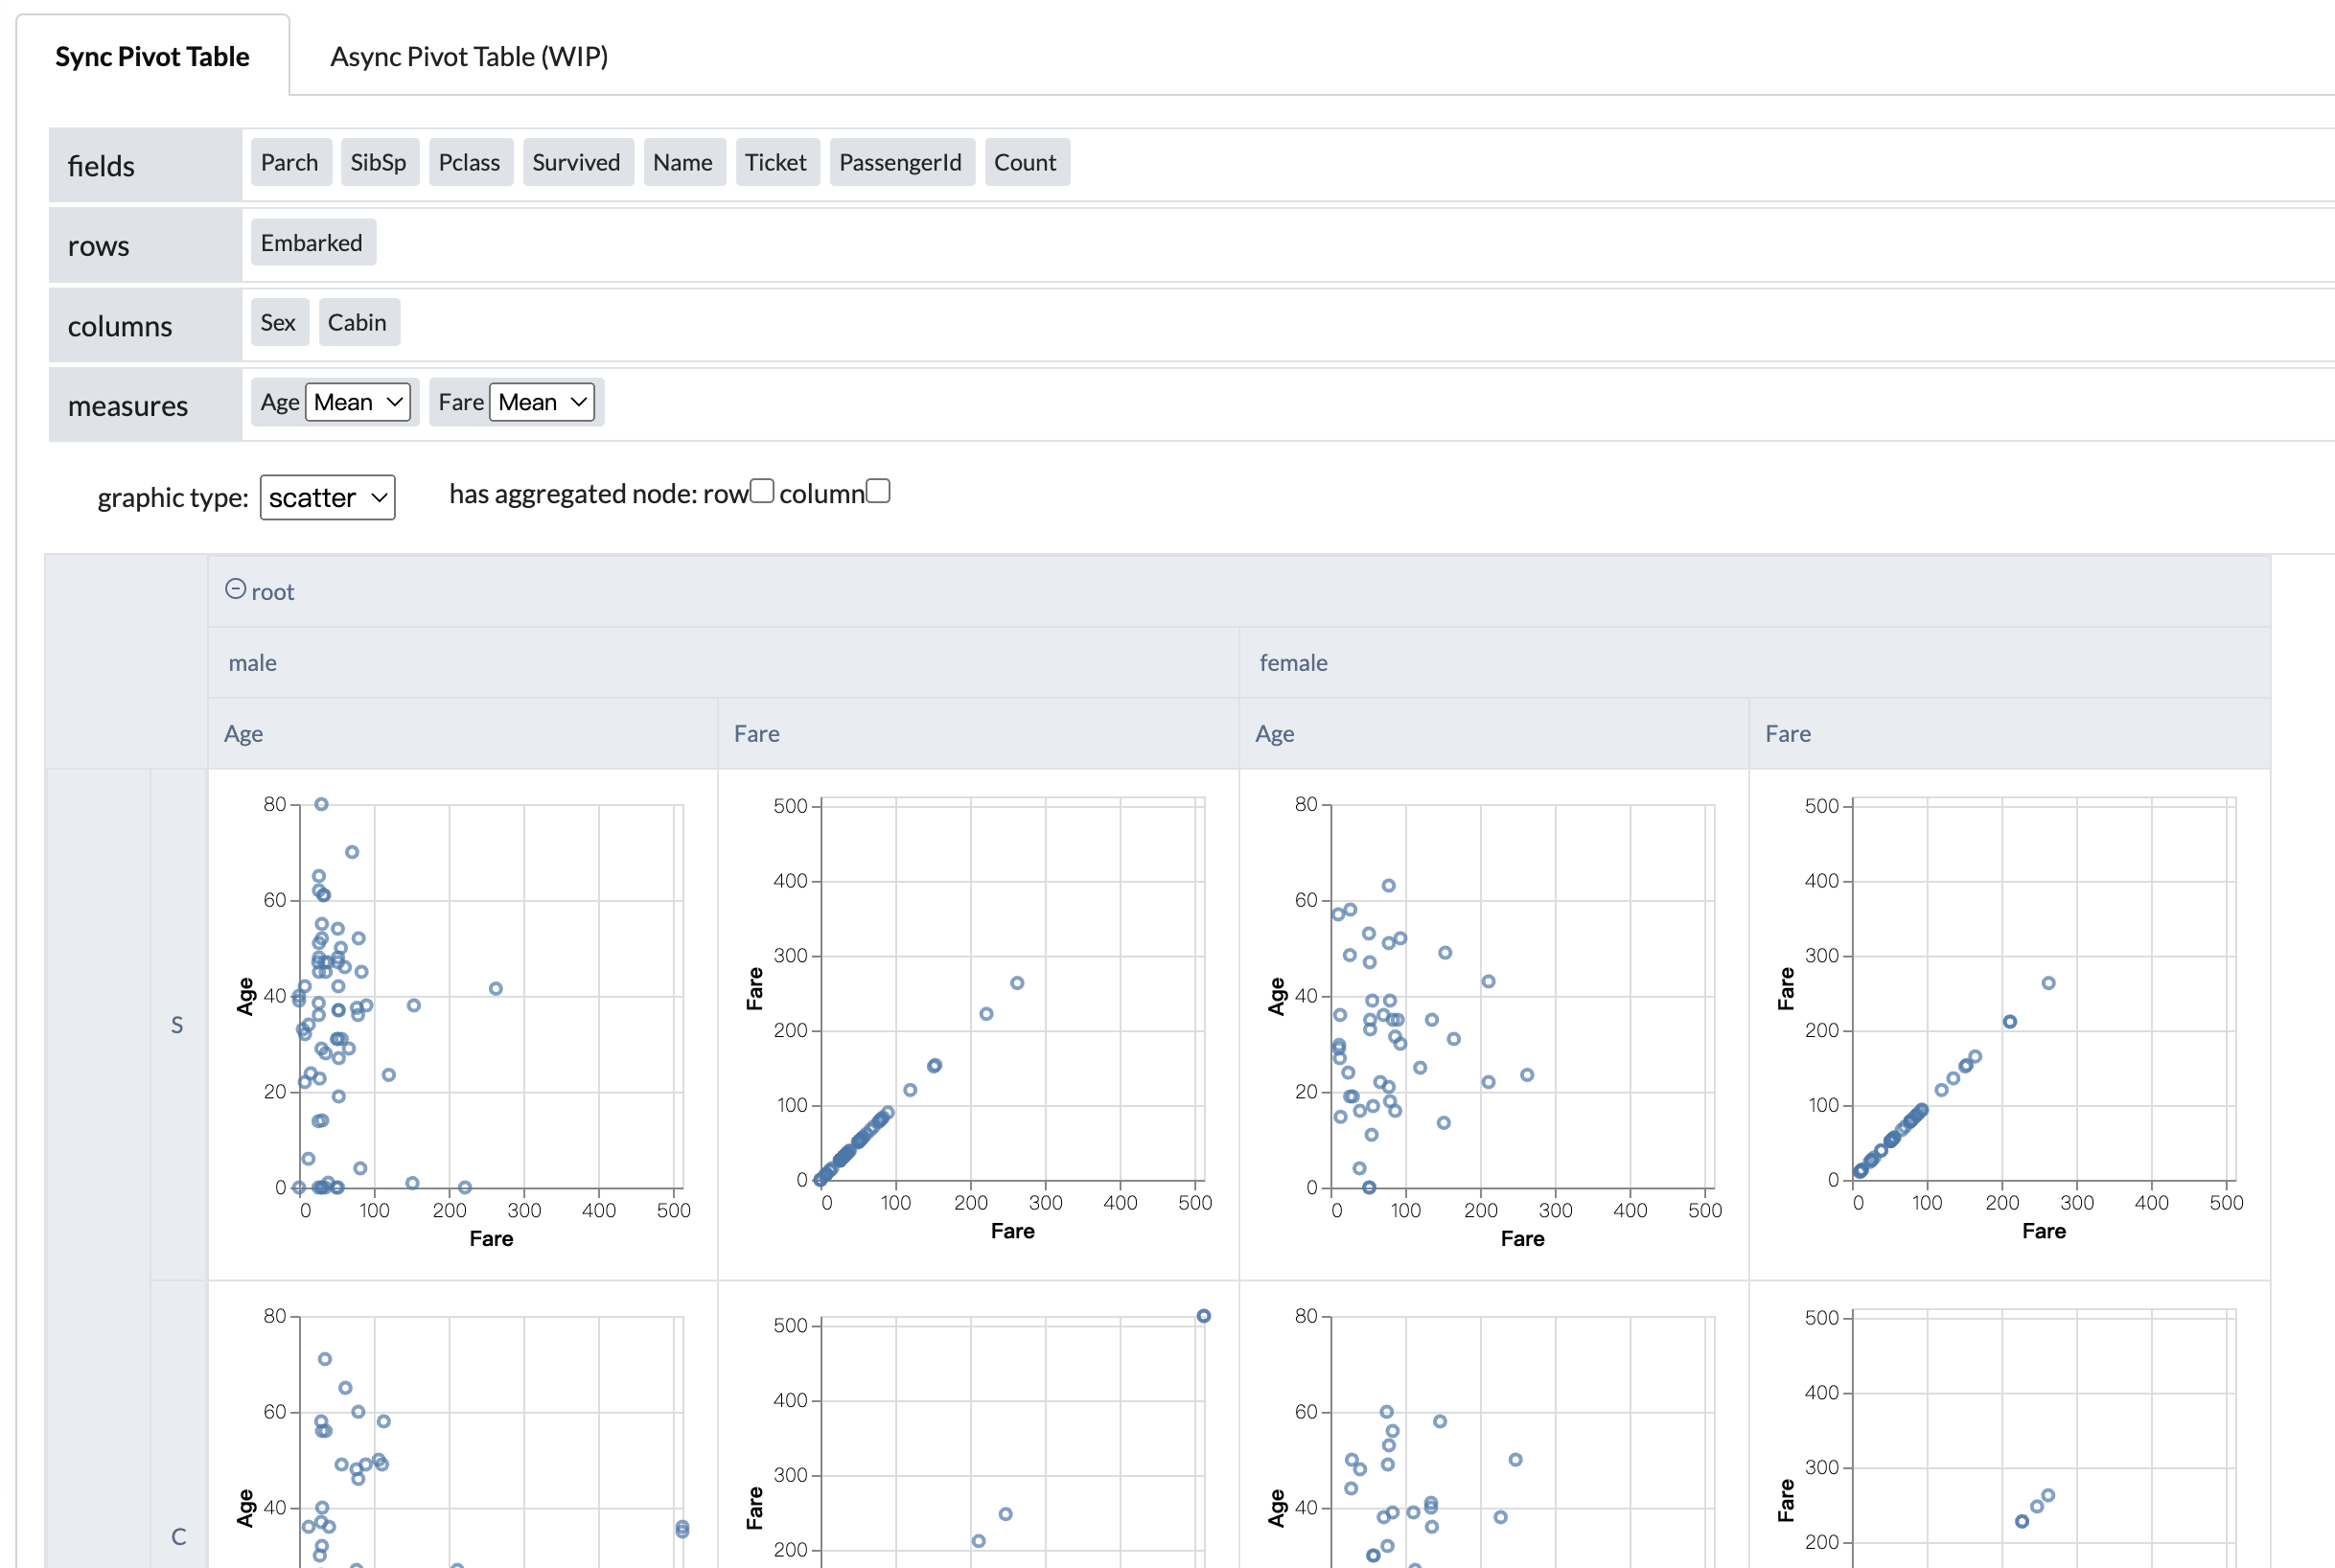Open the Fare aggregation Mean dropdown

click(542, 402)
